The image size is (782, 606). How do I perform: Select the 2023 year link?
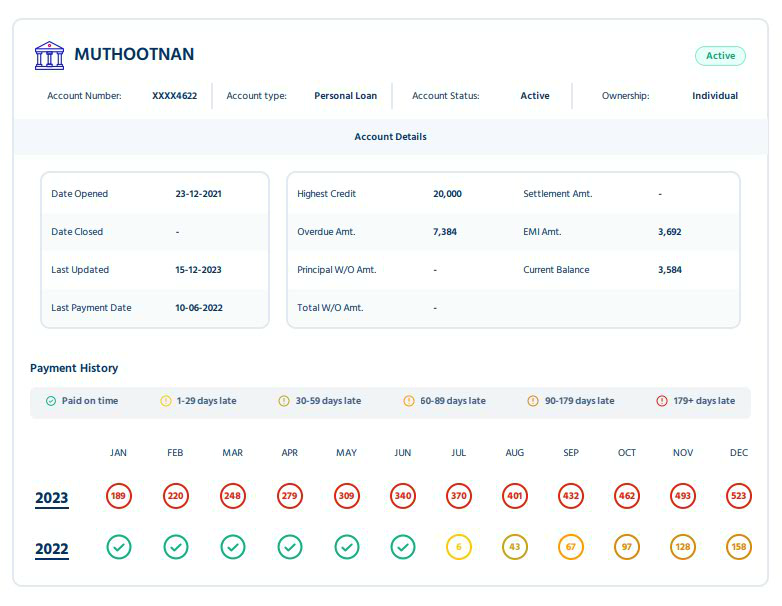(52, 498)
